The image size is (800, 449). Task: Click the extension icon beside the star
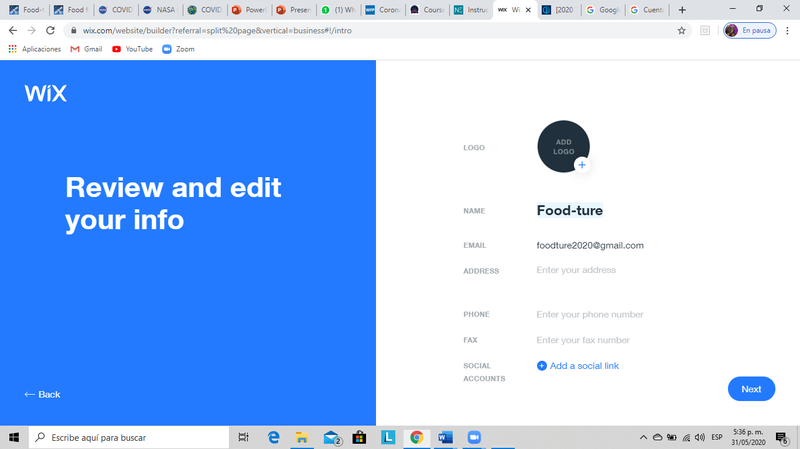point(705,31)
